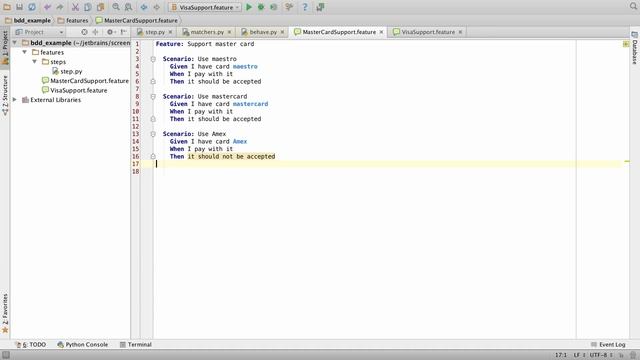The height and width of the screenshot is (360, 640).
Task: Expand External Libraries node
Action: (x=15, y=100)
